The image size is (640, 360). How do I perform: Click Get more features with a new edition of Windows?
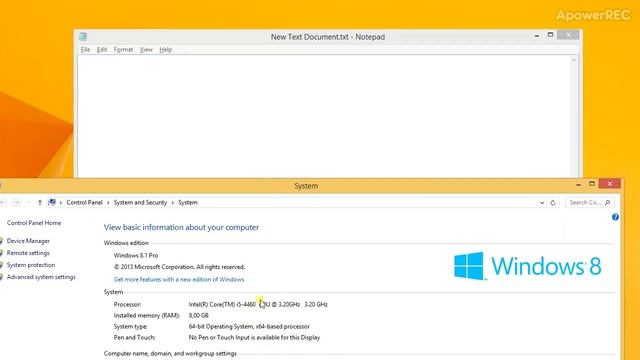[179, 280]
